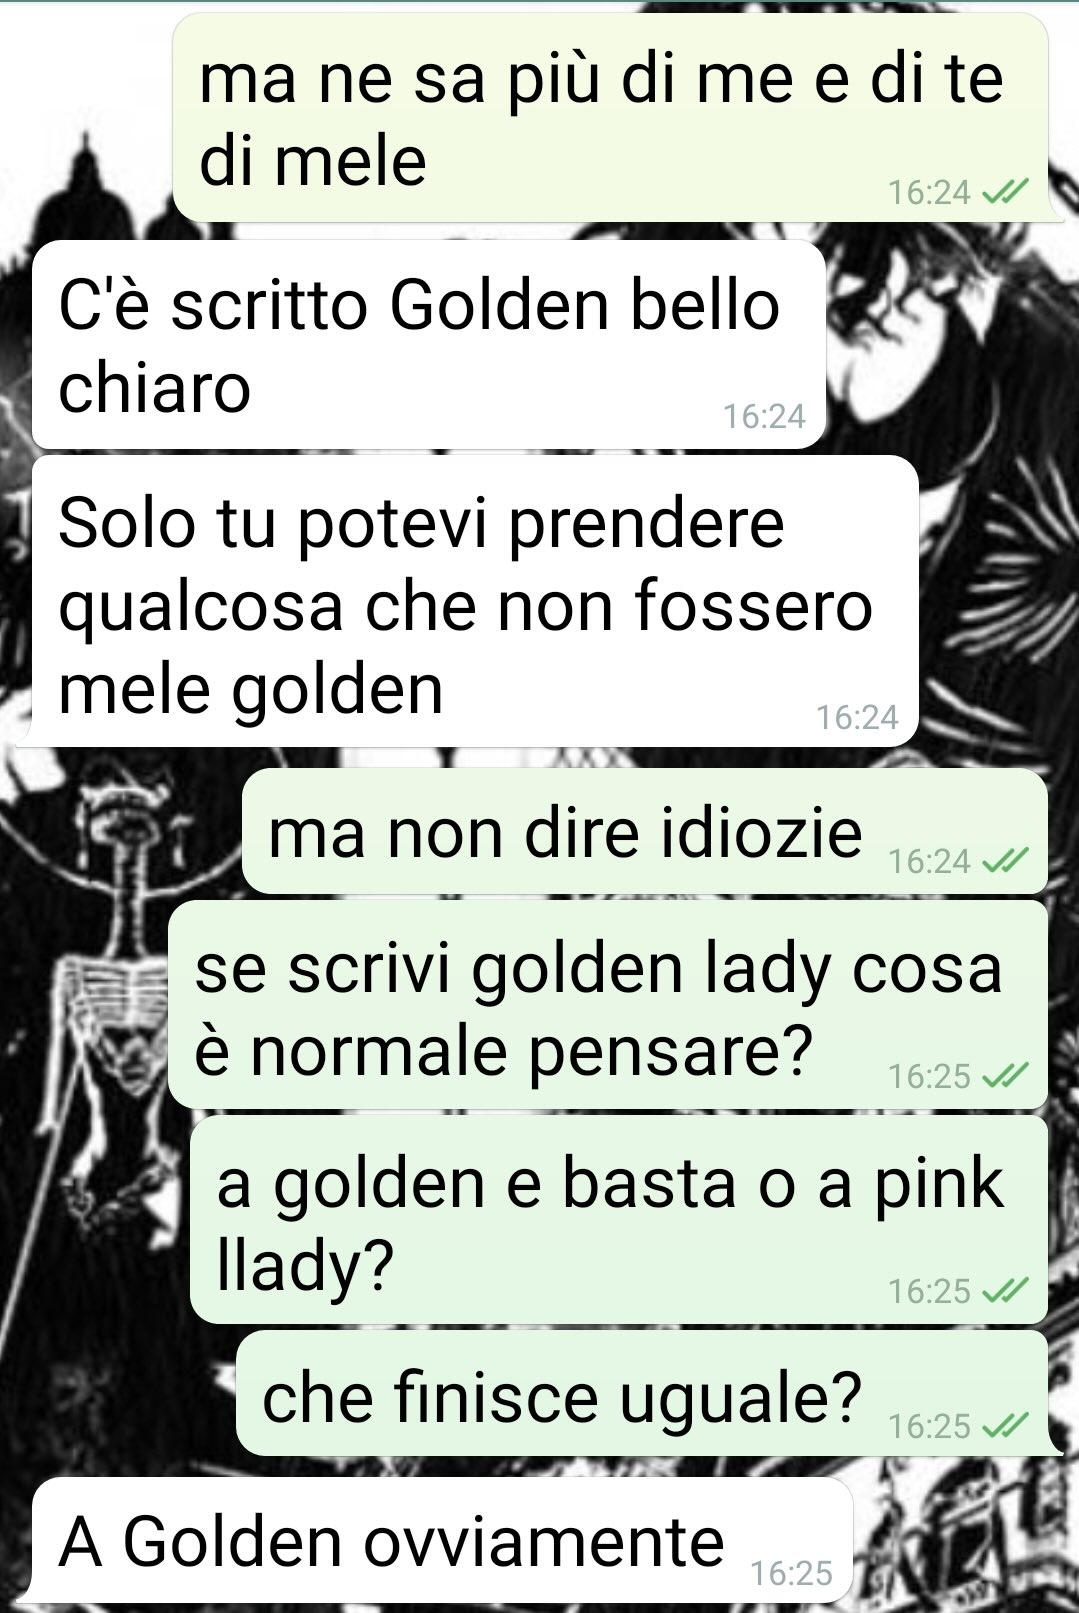Tap the checkmarks on 'pink llady?' message
Image resolution: width=1079 pixels, height=1613 pixels.
tap(1005, 1290)
